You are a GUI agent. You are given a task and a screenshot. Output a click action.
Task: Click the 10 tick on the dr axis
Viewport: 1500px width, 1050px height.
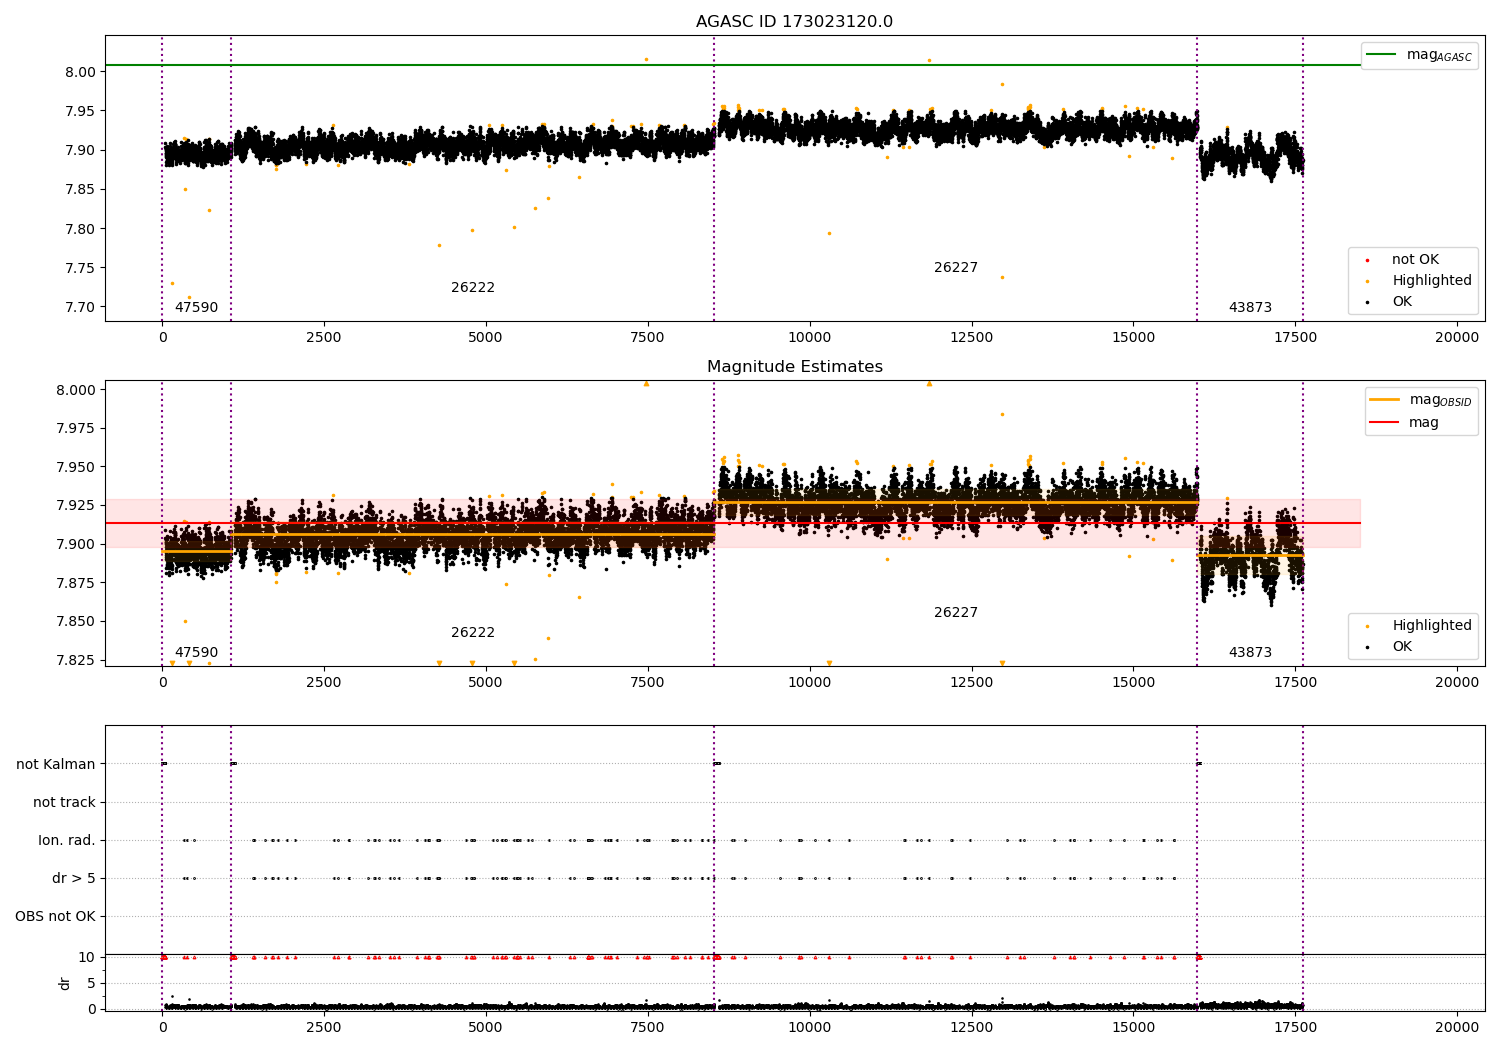87,957
